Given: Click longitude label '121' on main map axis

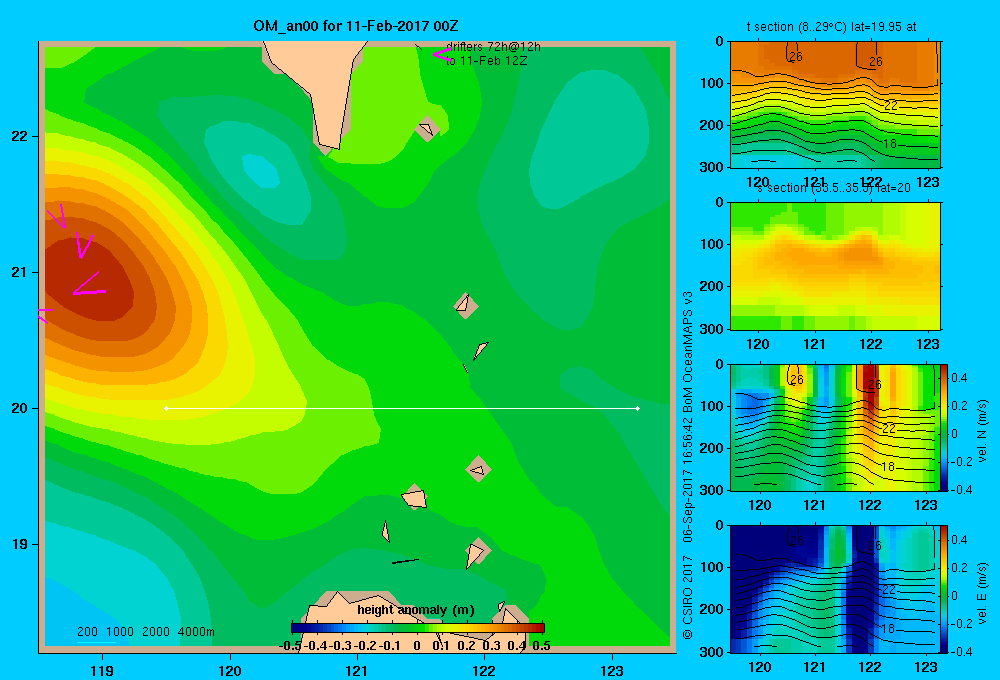Looking at the screenshot, I should [x=357, y=670].
